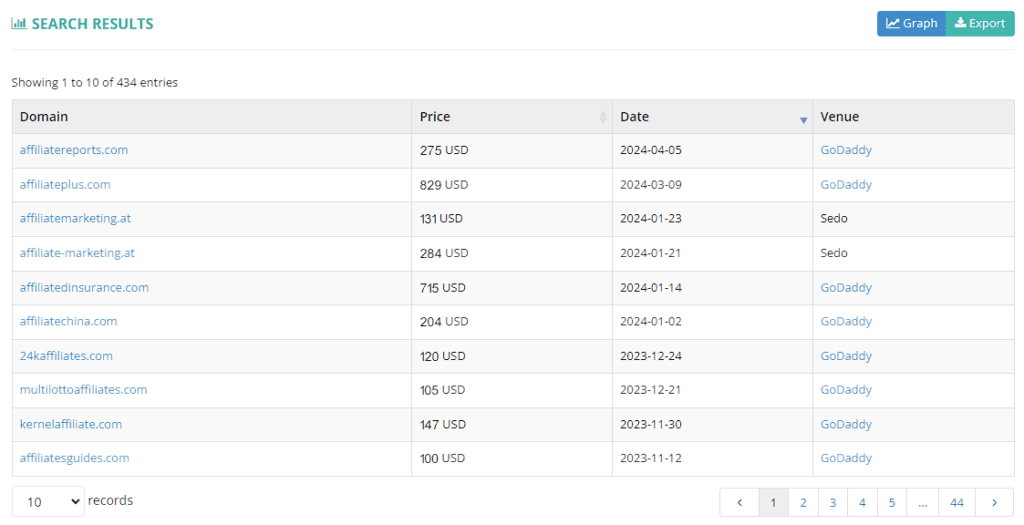Click the date 2024-01-23
The width and height of the screenshot is (1024, 525).
click(x=651, y=219)
